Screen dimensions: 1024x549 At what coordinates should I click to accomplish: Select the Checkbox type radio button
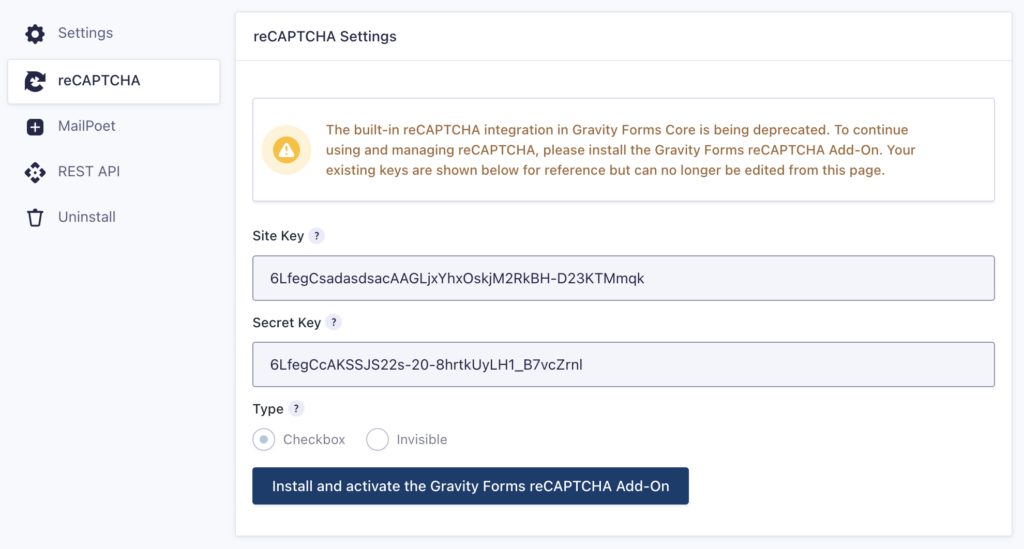pyautogui.click(x=264, y=439)
